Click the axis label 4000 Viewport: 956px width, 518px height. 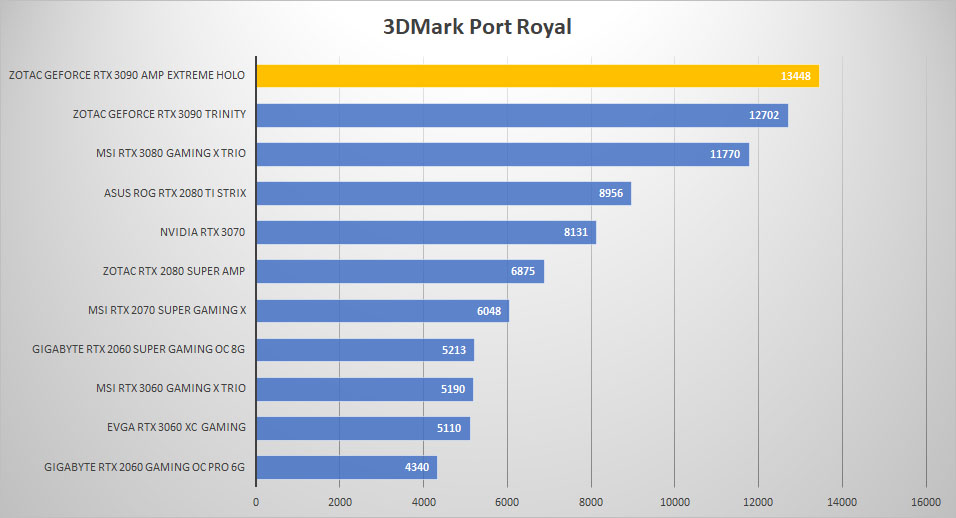point(424,502)
